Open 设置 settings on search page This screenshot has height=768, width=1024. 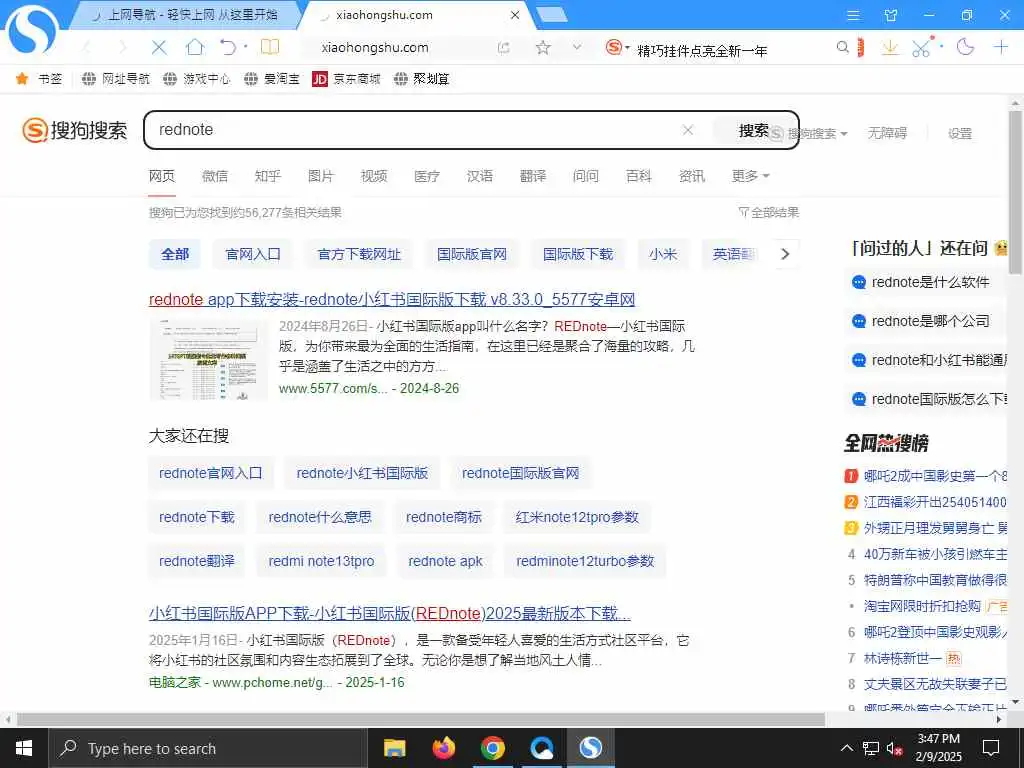(960, 133)
